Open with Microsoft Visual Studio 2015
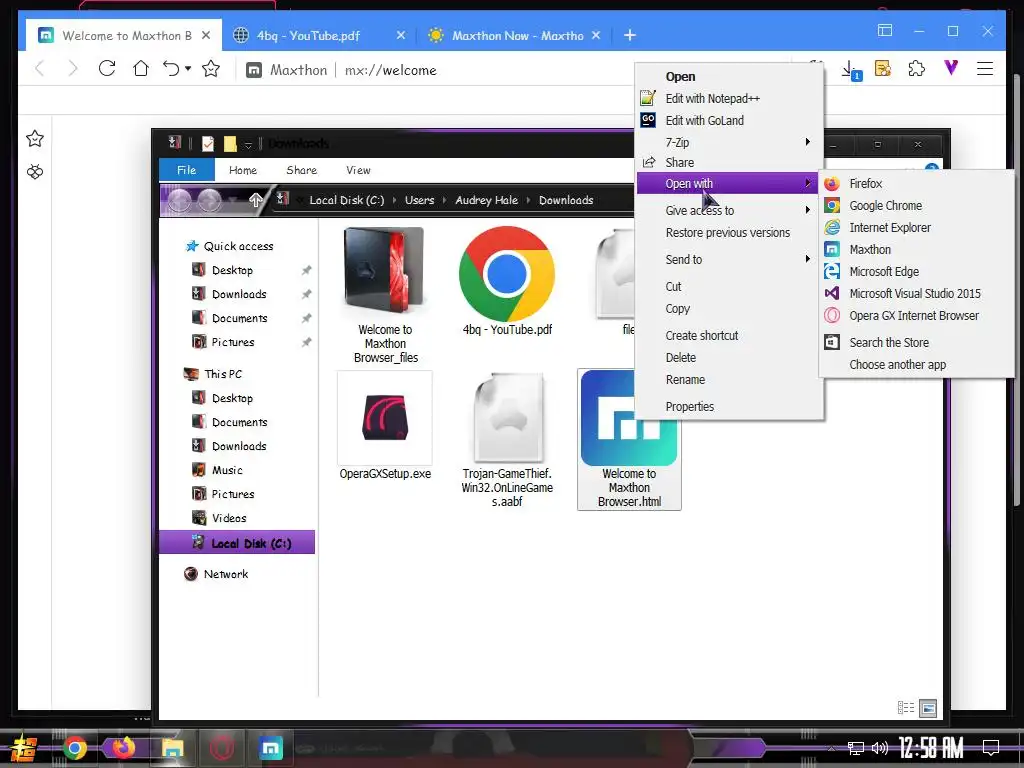Viewport: 1024px width, 768px height. (x=916, y=293)
